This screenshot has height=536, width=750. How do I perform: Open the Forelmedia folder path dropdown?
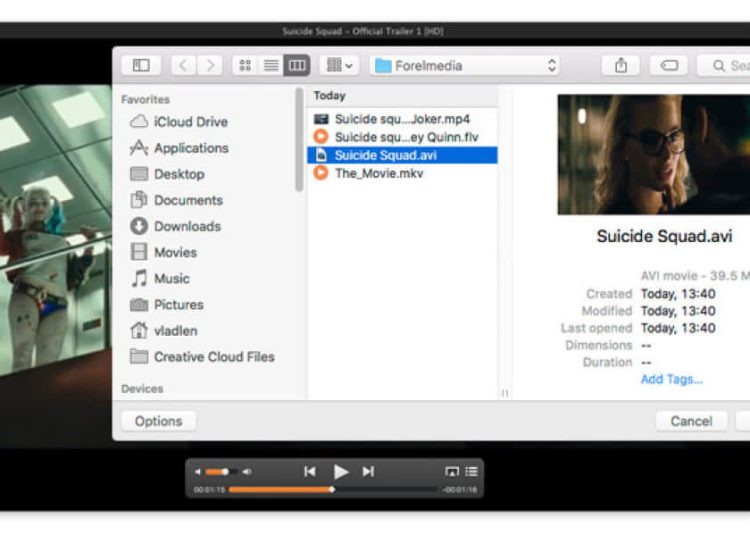(464, 65)
